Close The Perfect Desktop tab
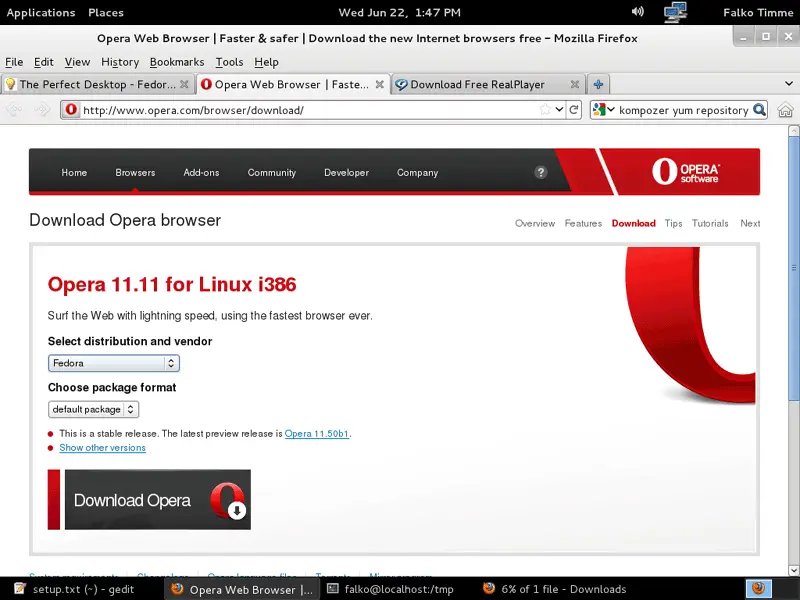800x600 pixels. [x=184, y=84]
